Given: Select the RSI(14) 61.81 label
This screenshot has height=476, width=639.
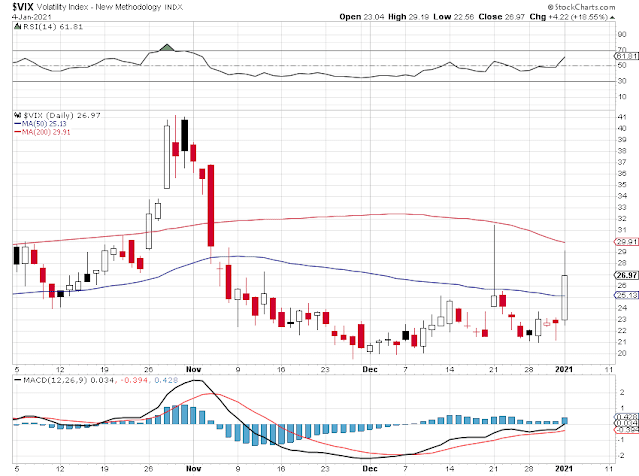Looking at the screenshot, I should click(x=53, y=26).
